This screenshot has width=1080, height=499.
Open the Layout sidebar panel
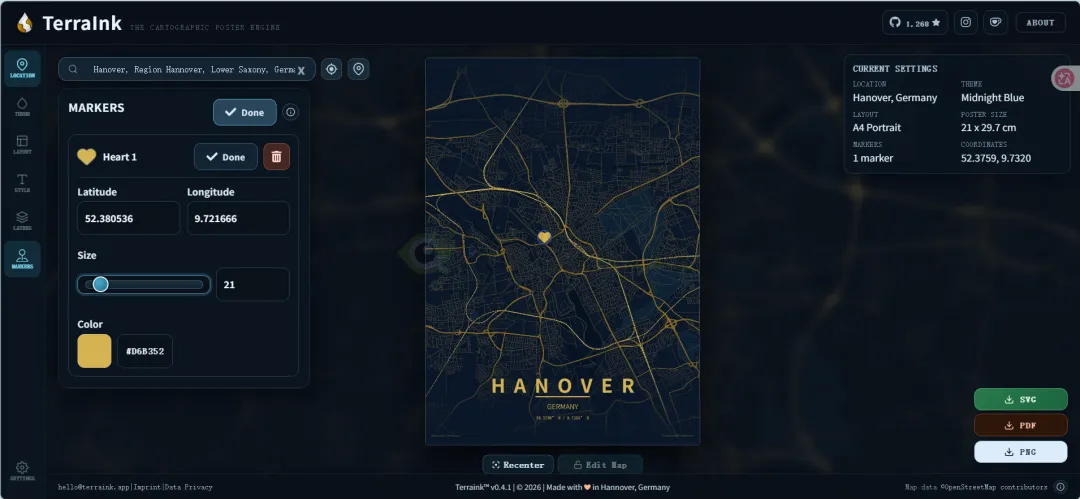click(x=22, y=145)
